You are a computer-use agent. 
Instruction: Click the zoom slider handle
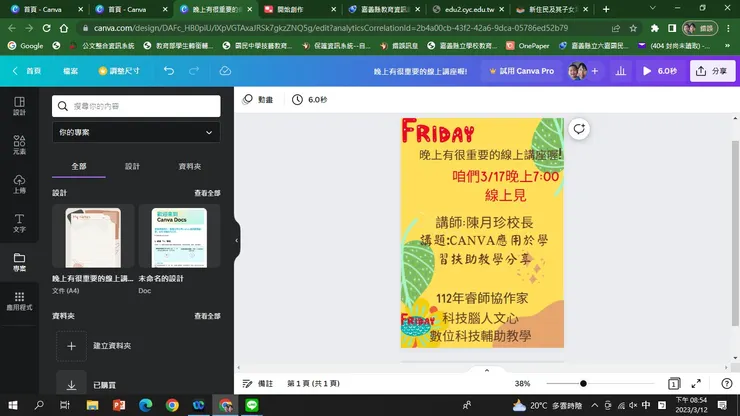(583, 383)
